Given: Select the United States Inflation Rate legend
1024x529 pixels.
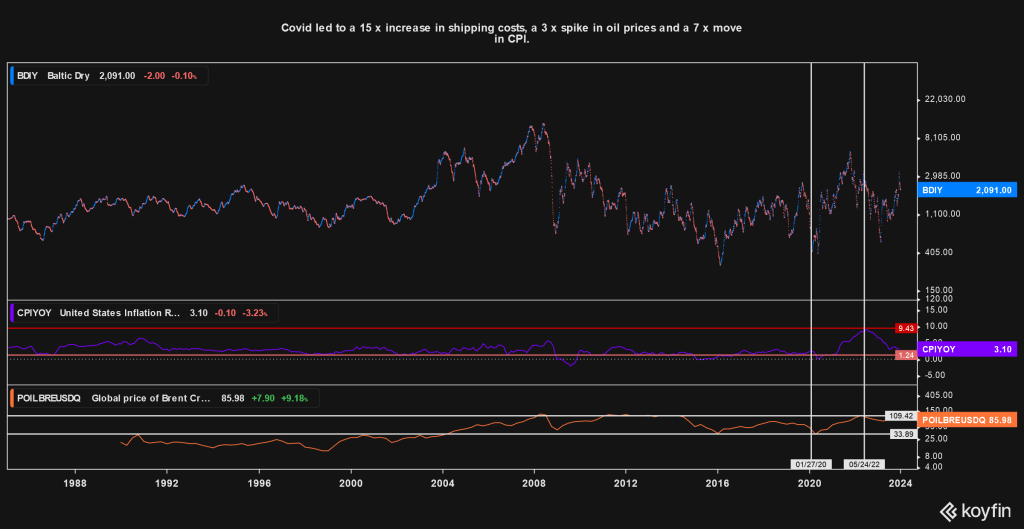Looking at the screenshot, I should pos(120,313).
